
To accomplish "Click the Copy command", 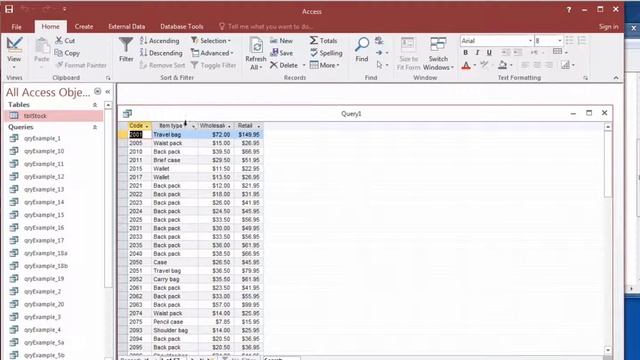I will coord(67,53).
